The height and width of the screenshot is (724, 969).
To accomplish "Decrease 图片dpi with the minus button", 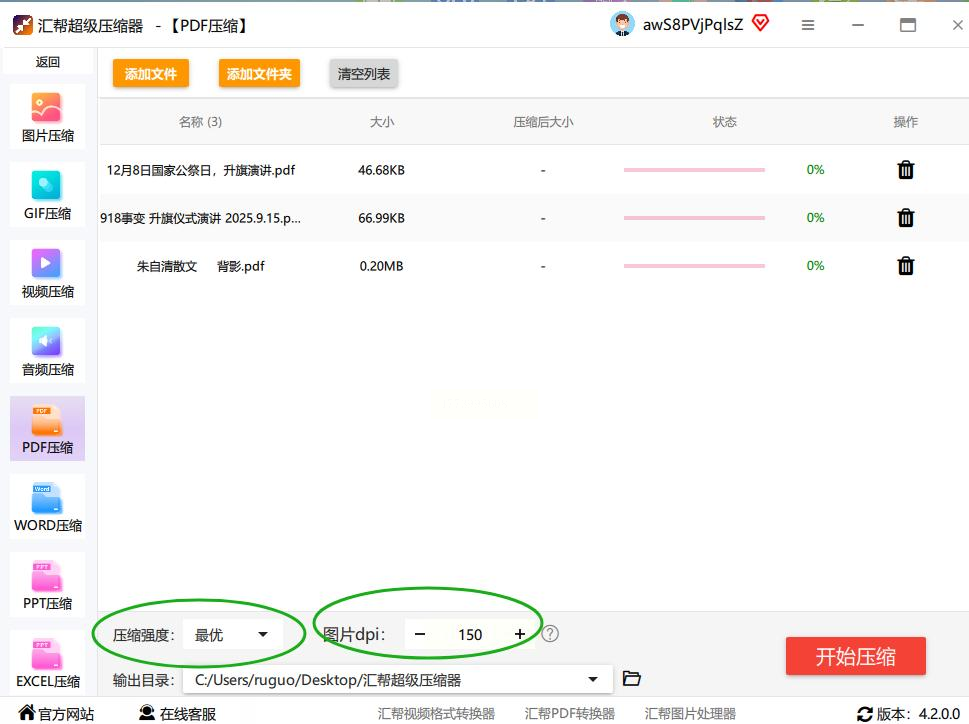I will (420, 634).
